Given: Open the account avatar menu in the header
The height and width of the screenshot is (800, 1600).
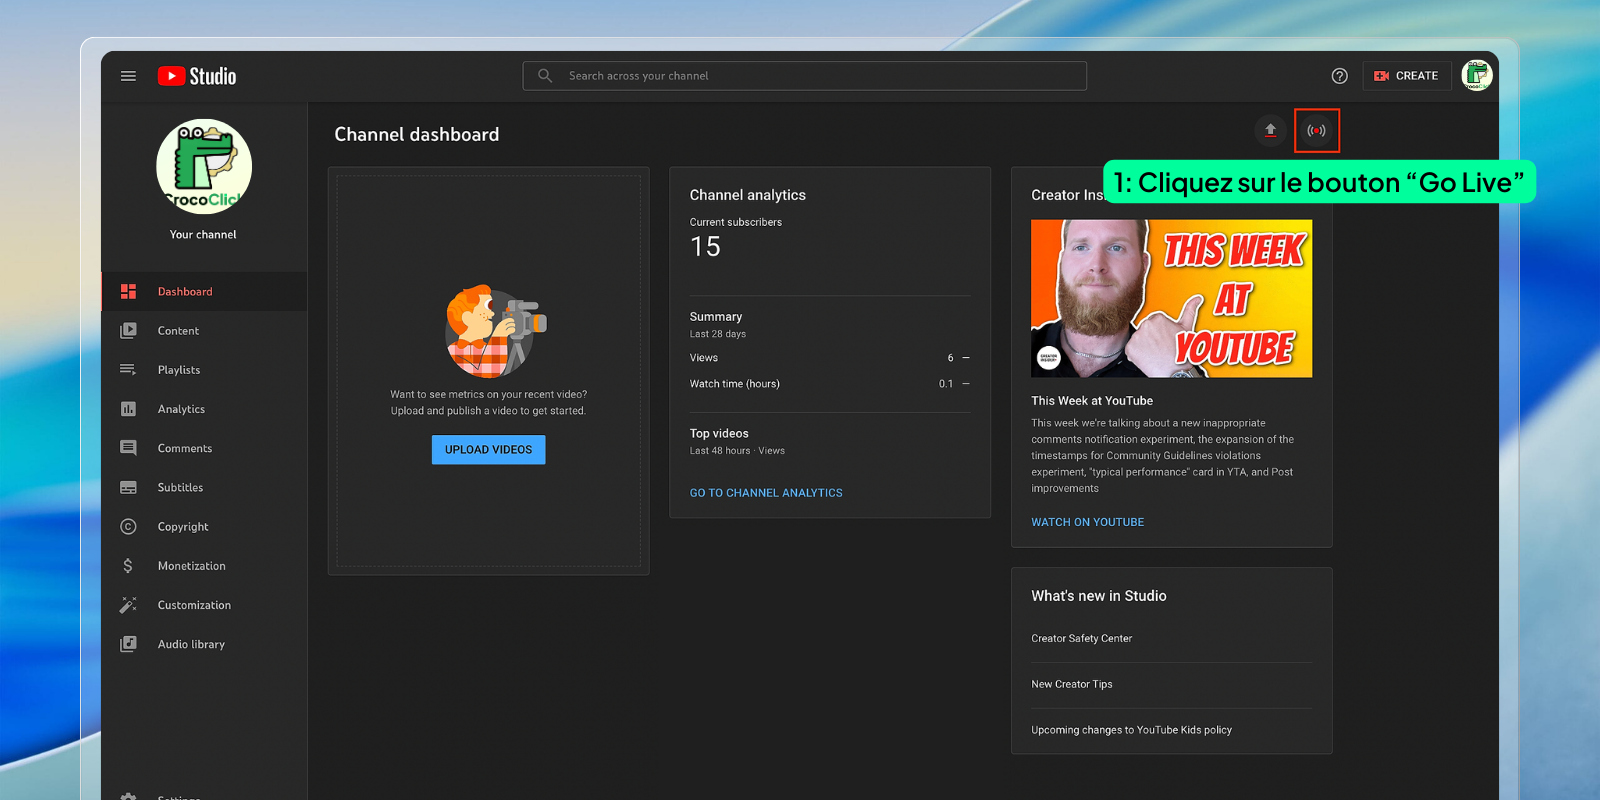Looking at the screenshot, I should click(1476, 75).
